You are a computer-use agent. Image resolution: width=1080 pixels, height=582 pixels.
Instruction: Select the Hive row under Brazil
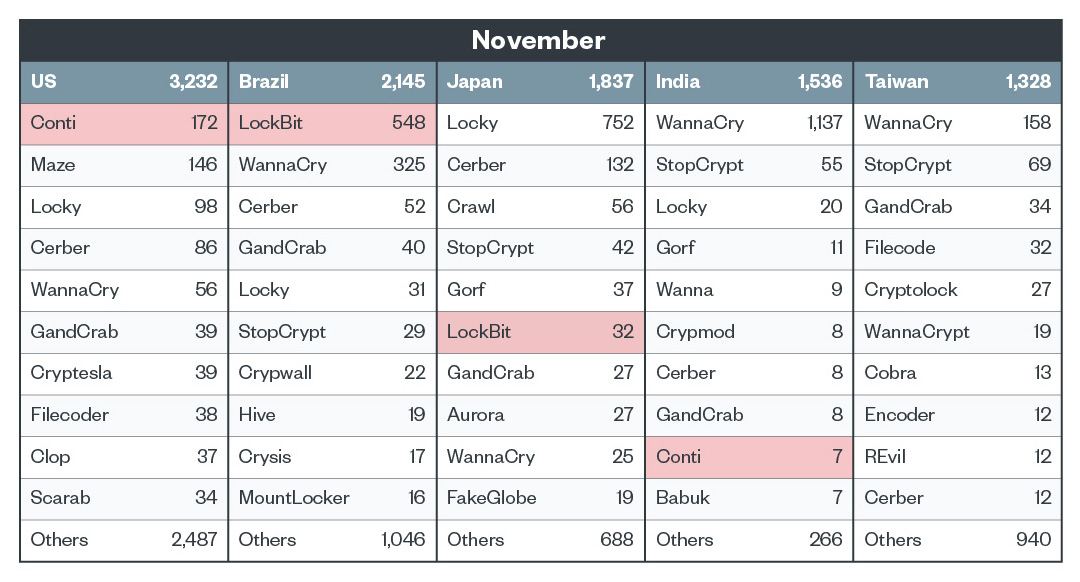(257, 415)
